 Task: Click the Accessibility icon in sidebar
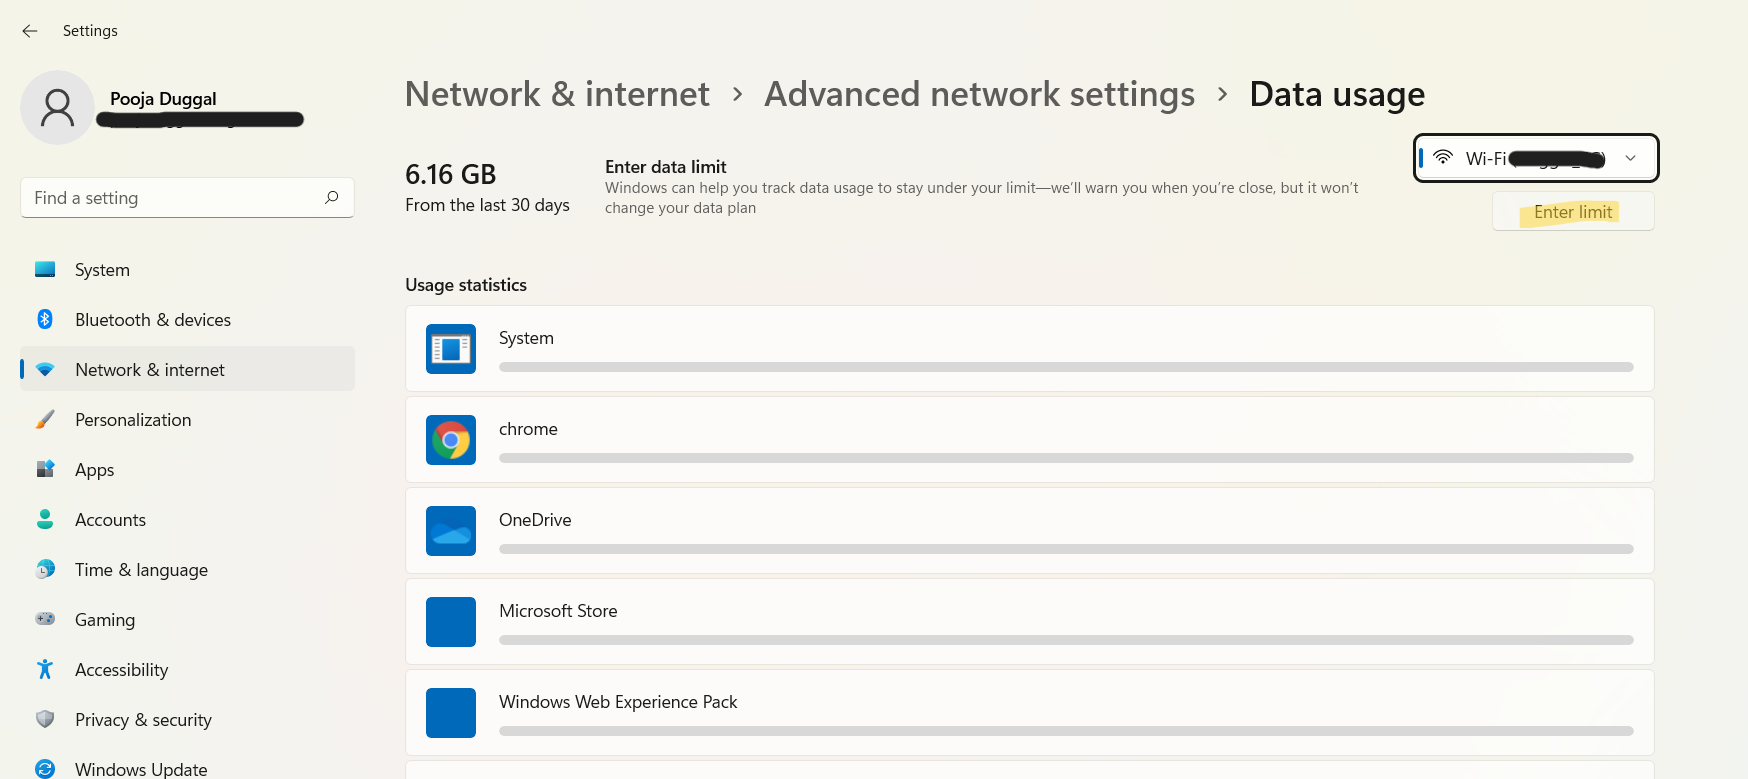coord(45,669)
